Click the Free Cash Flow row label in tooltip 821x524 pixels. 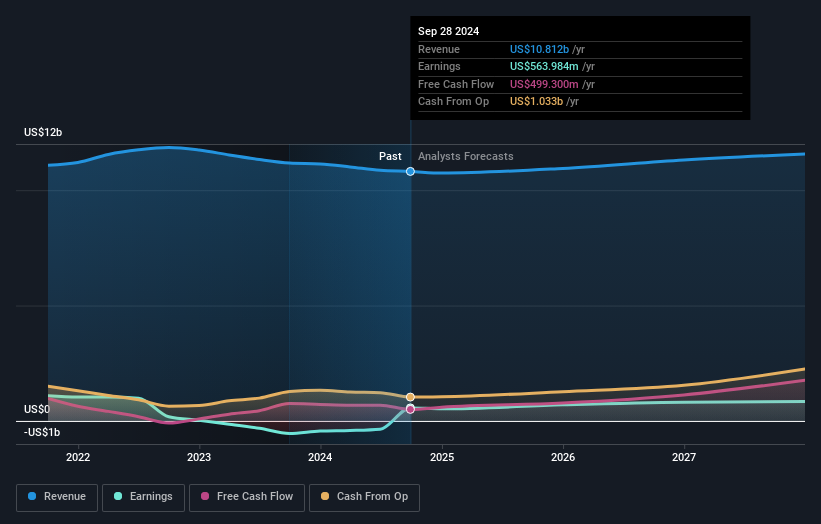[x=456, y=84]
